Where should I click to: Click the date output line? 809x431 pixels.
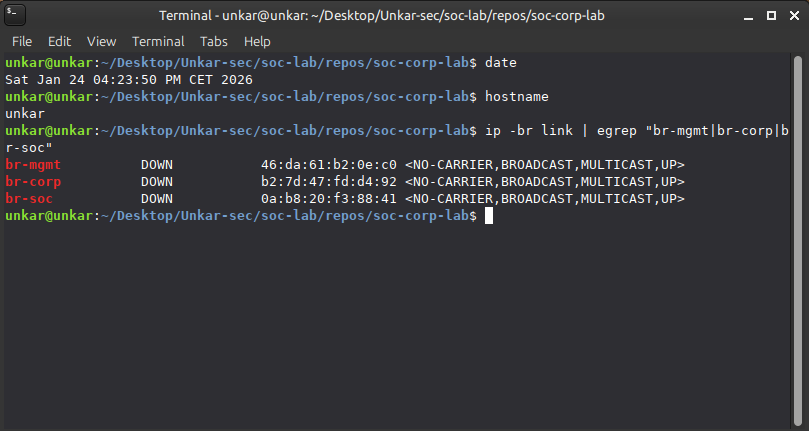129,79
